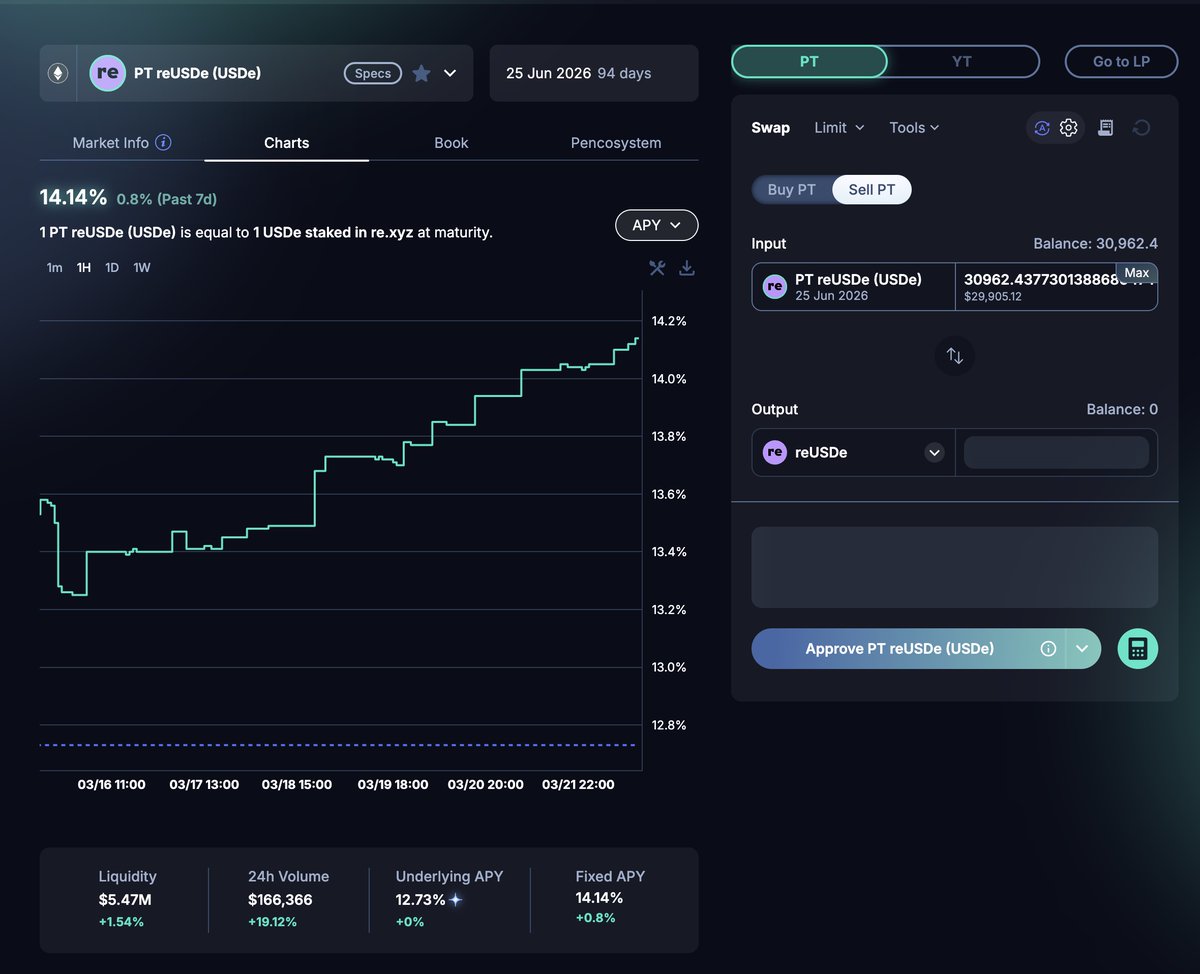Click the 25 Jun 2026 maturity box

(x=594, y=73)
